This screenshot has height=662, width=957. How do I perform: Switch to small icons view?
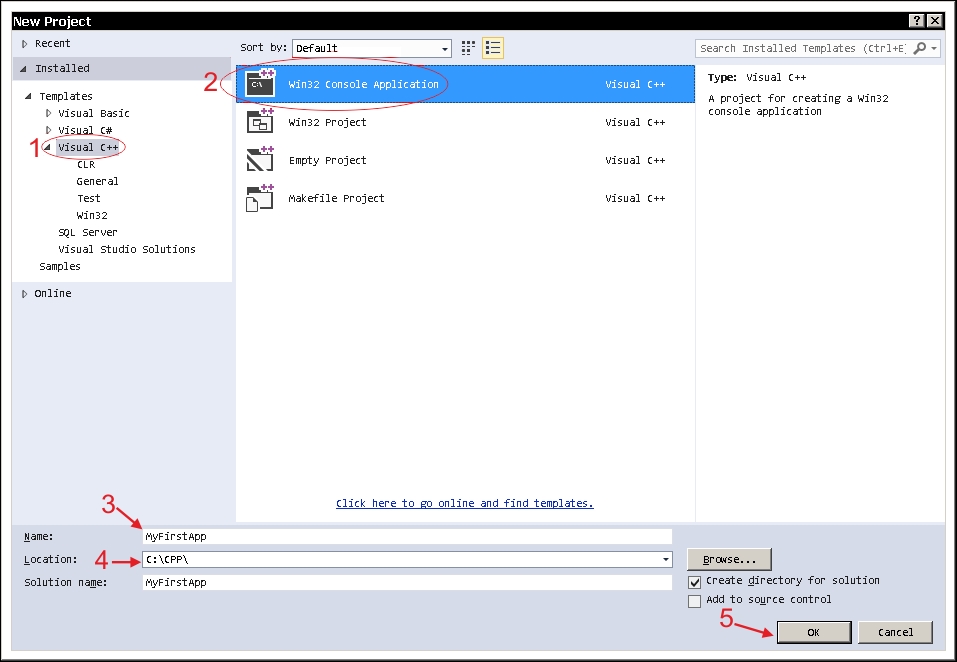click(467, 47)
